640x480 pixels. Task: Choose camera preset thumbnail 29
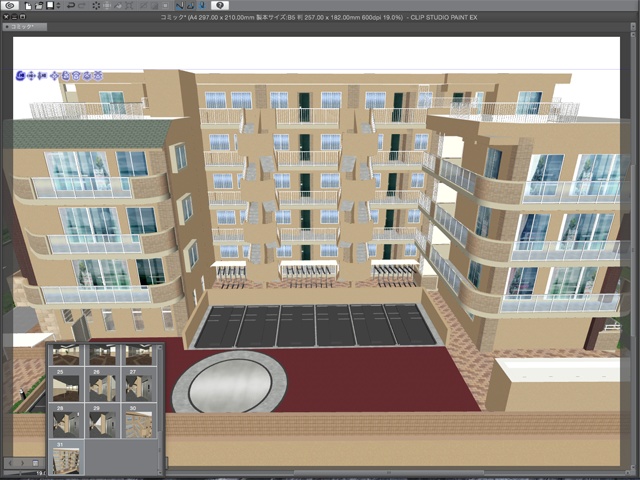102,421
